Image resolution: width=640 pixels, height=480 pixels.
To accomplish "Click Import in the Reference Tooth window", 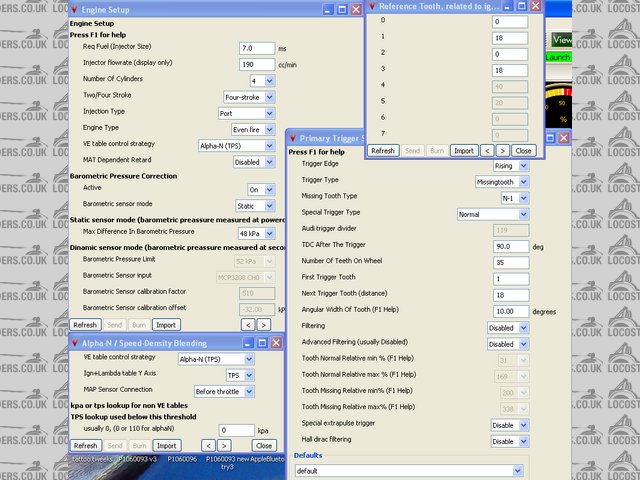I will tap(463, 150).
